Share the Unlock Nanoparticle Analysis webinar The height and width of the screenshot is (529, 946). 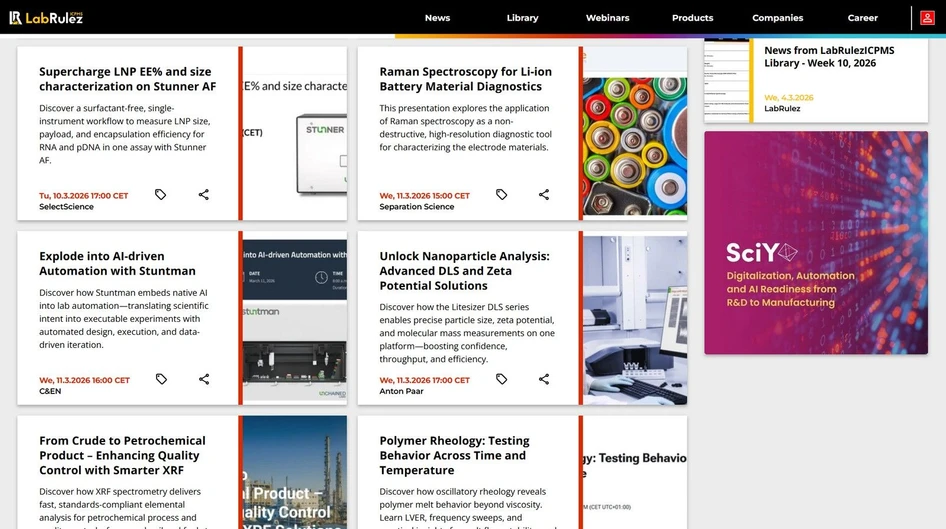click(544, 379)
